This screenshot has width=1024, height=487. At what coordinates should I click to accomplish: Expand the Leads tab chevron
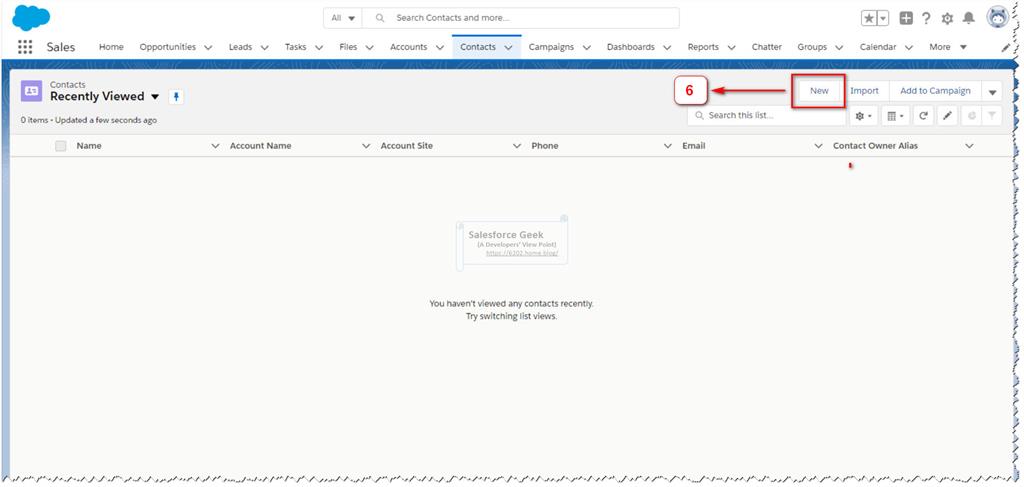[264, 48]
